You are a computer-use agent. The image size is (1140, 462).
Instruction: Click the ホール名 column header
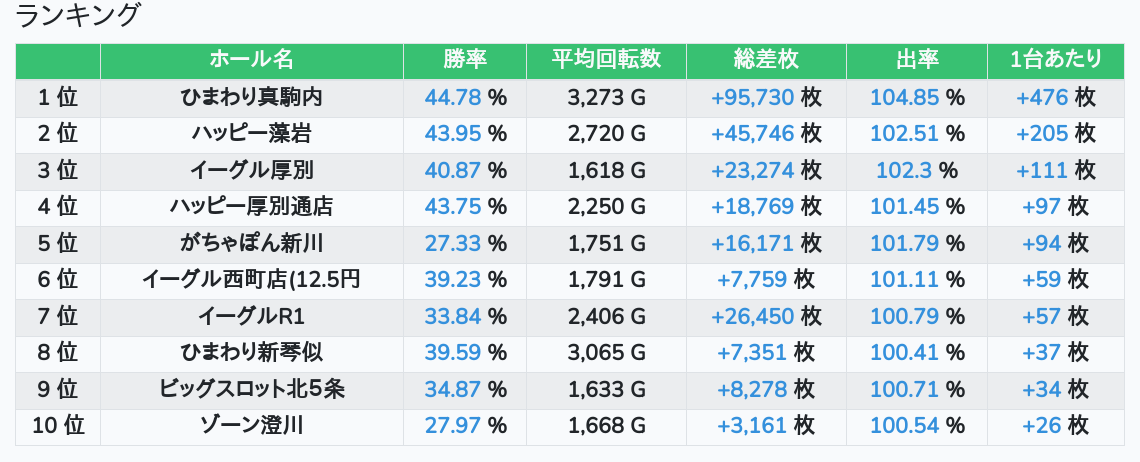[x=251, y=60]
